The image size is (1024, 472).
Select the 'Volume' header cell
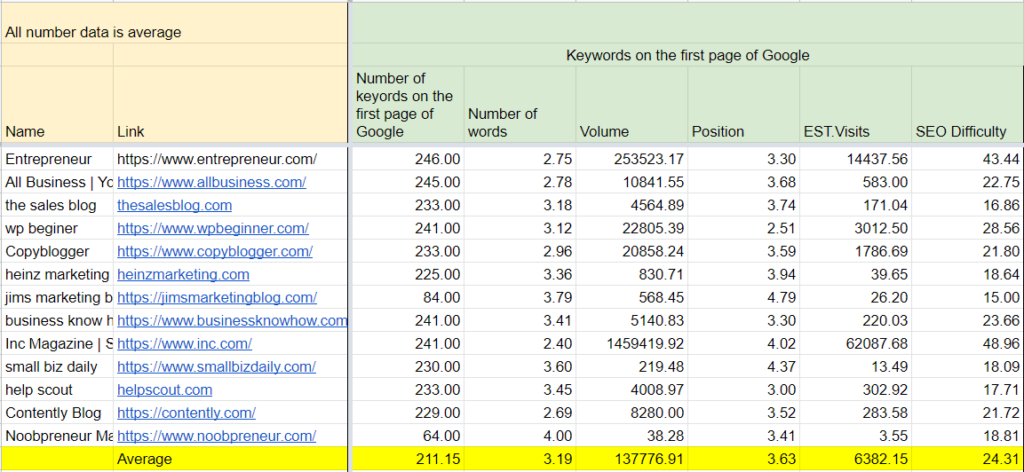632,104
